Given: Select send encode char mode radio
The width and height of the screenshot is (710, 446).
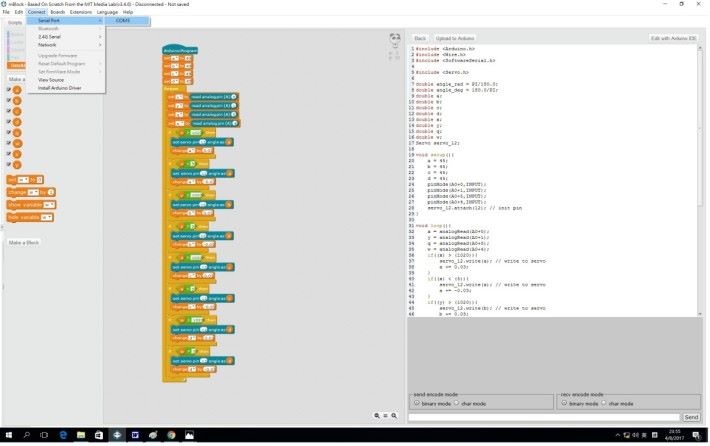Looking at the screenshot, I should pos(456,403).
